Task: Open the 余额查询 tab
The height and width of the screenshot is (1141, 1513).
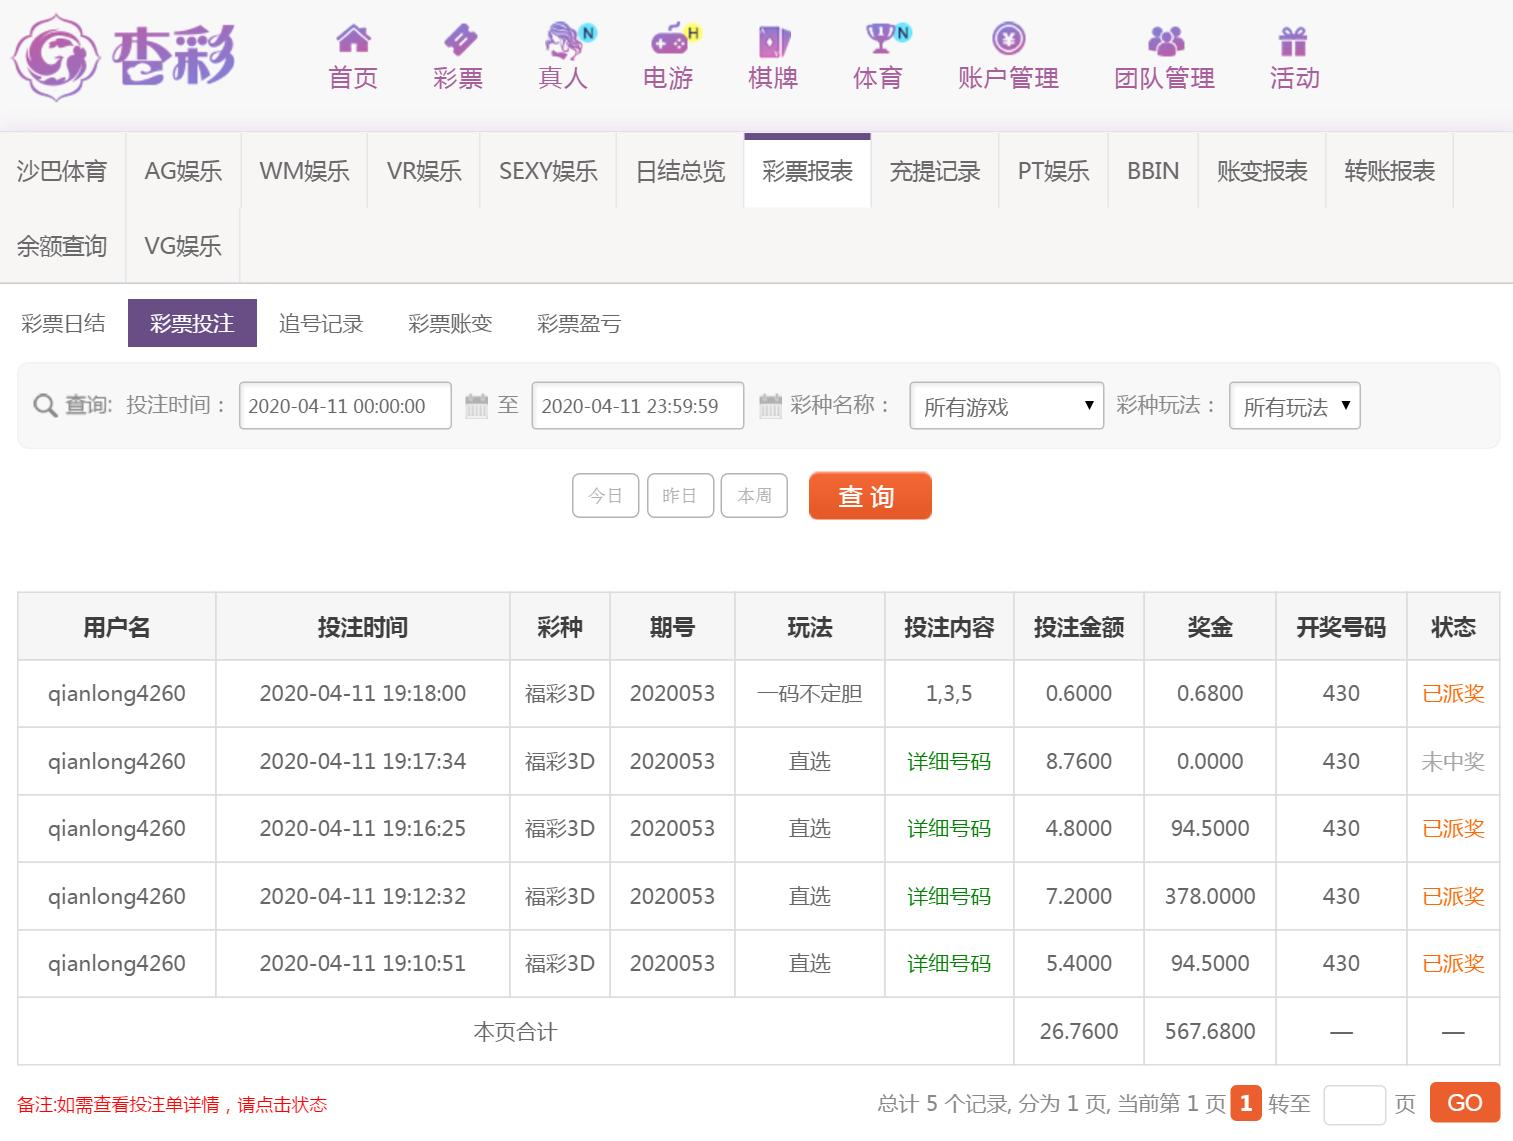Action: [x=62, y=245]
